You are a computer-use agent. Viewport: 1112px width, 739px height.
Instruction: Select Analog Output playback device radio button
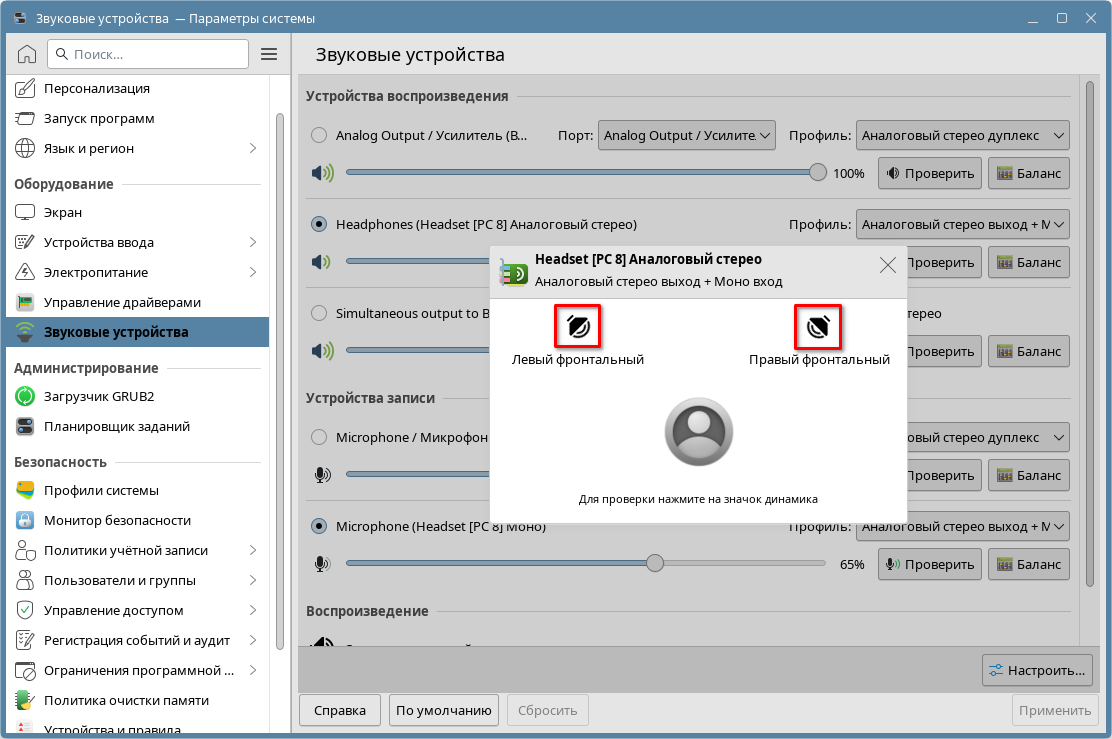click(319, 135)
